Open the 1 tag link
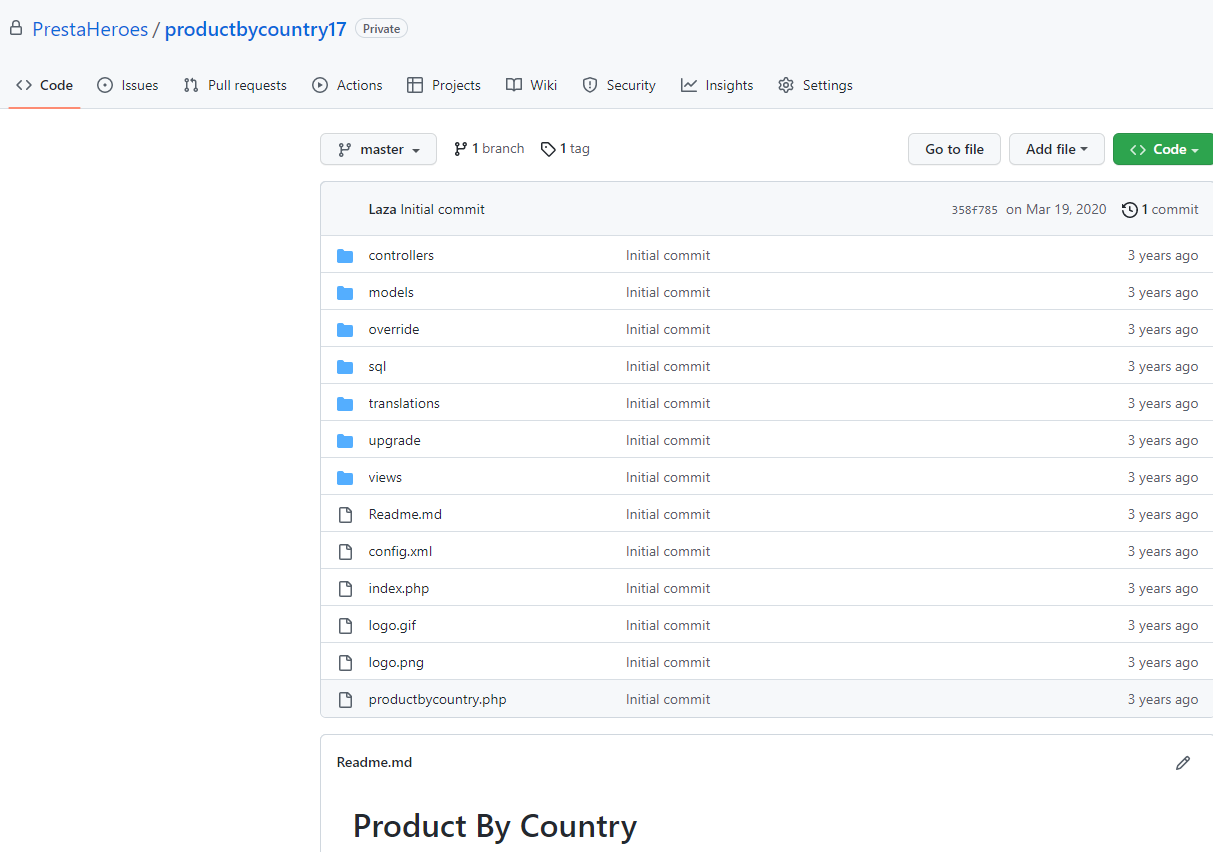 (565, 149)
